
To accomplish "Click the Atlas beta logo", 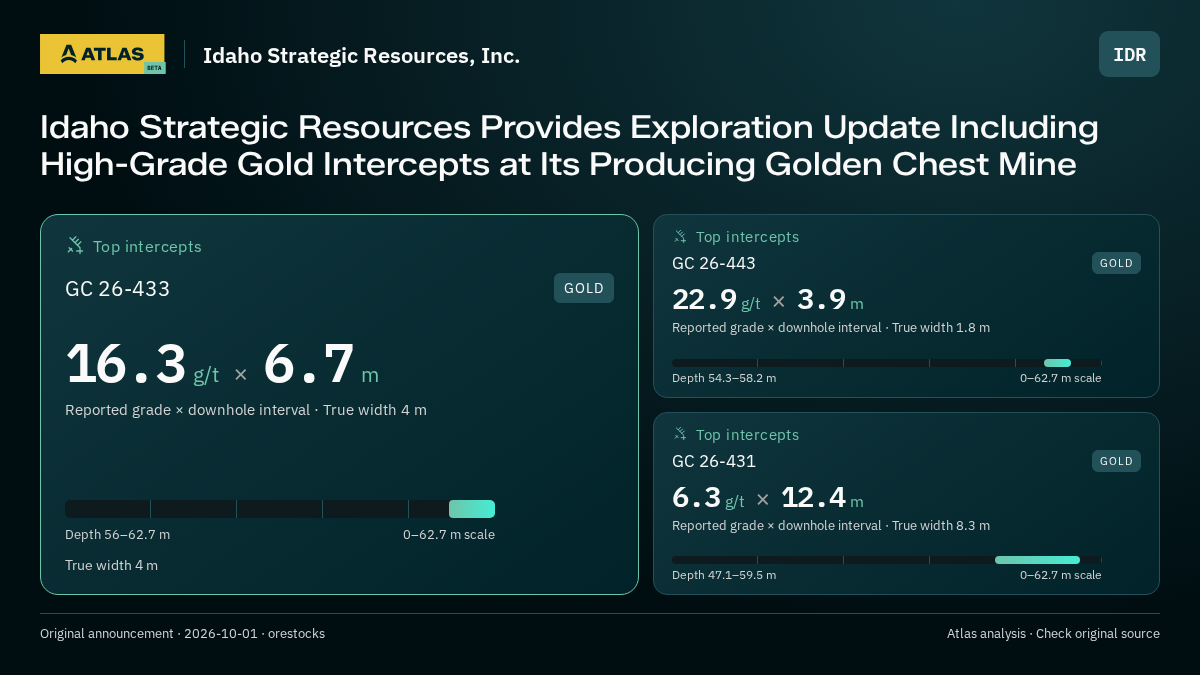I will (102, 54).
